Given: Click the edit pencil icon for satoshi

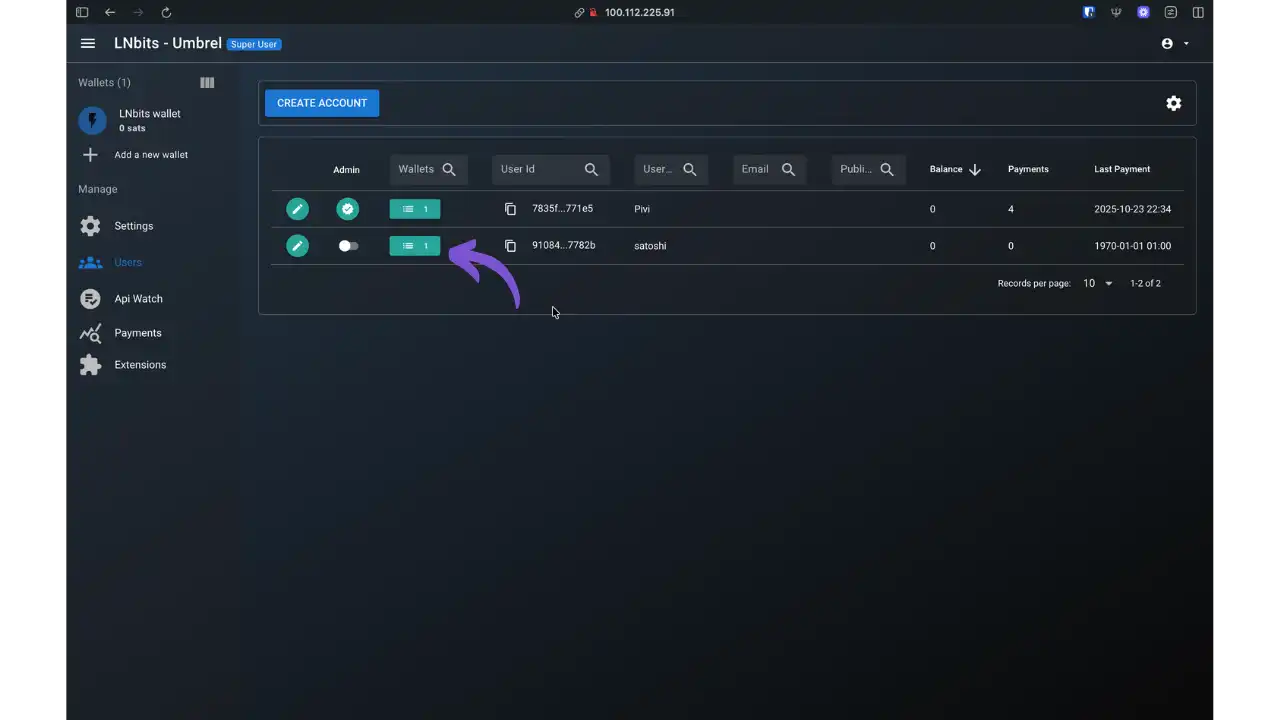Looking at the screenshot, I should [297, 246].
